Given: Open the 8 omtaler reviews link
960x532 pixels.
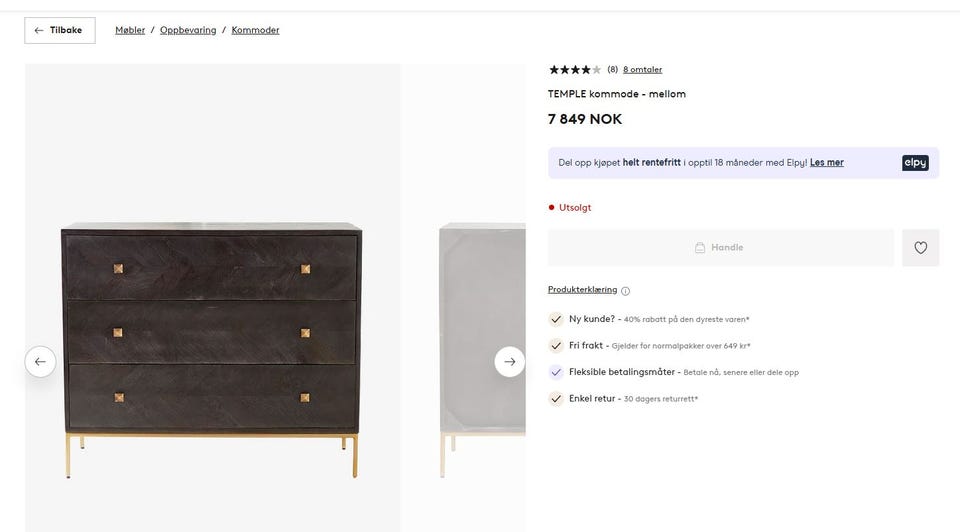Looking at the screenshot, I should (x=642, y=70).
